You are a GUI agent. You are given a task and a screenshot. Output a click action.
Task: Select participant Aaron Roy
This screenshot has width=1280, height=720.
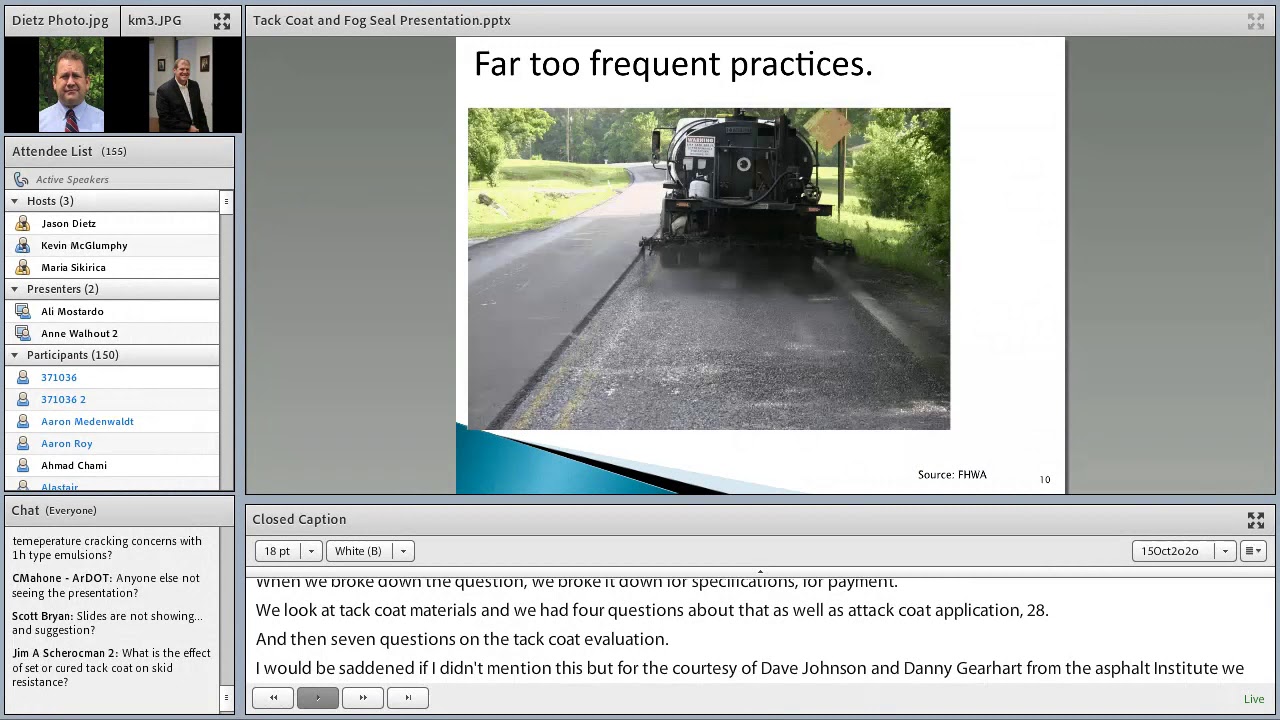coord(67,443)
